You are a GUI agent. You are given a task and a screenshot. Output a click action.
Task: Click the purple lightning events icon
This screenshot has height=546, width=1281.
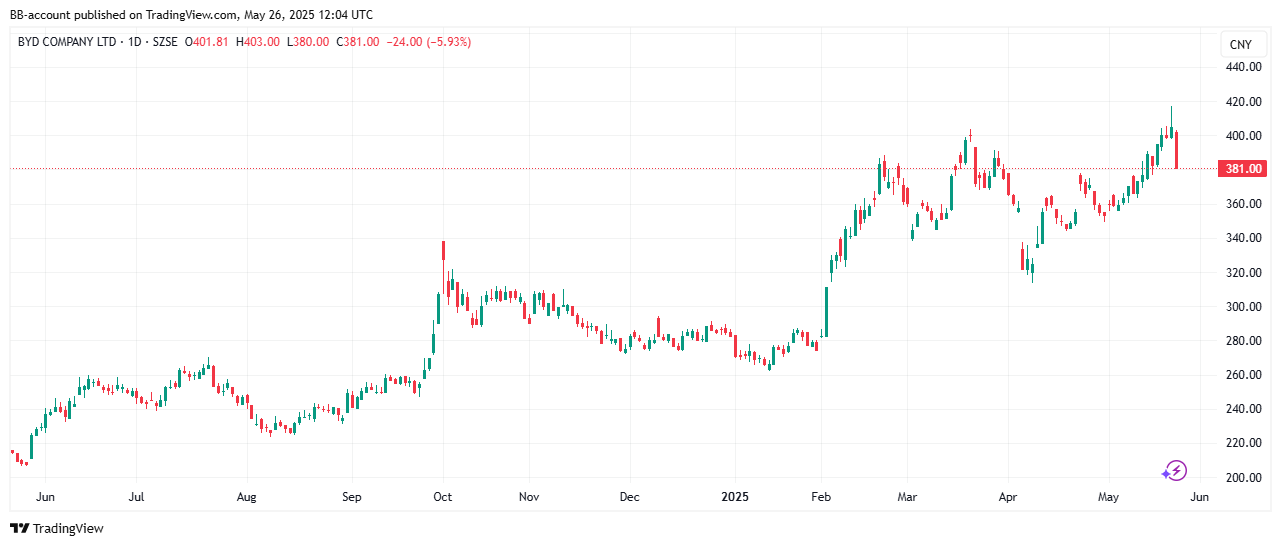click(x=1174, y=470)
